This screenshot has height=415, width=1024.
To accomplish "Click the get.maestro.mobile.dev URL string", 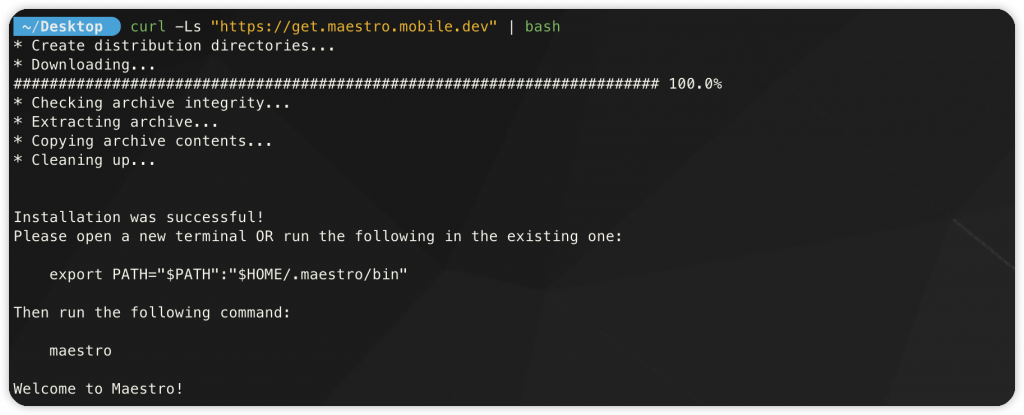I will 354,27.
